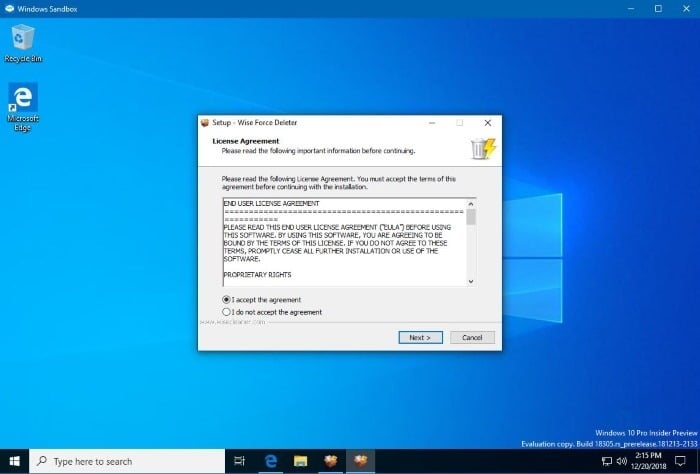Click the license scrollbar up arrow
The width and height of the screenshot is (700, 474).
(471, 204)
